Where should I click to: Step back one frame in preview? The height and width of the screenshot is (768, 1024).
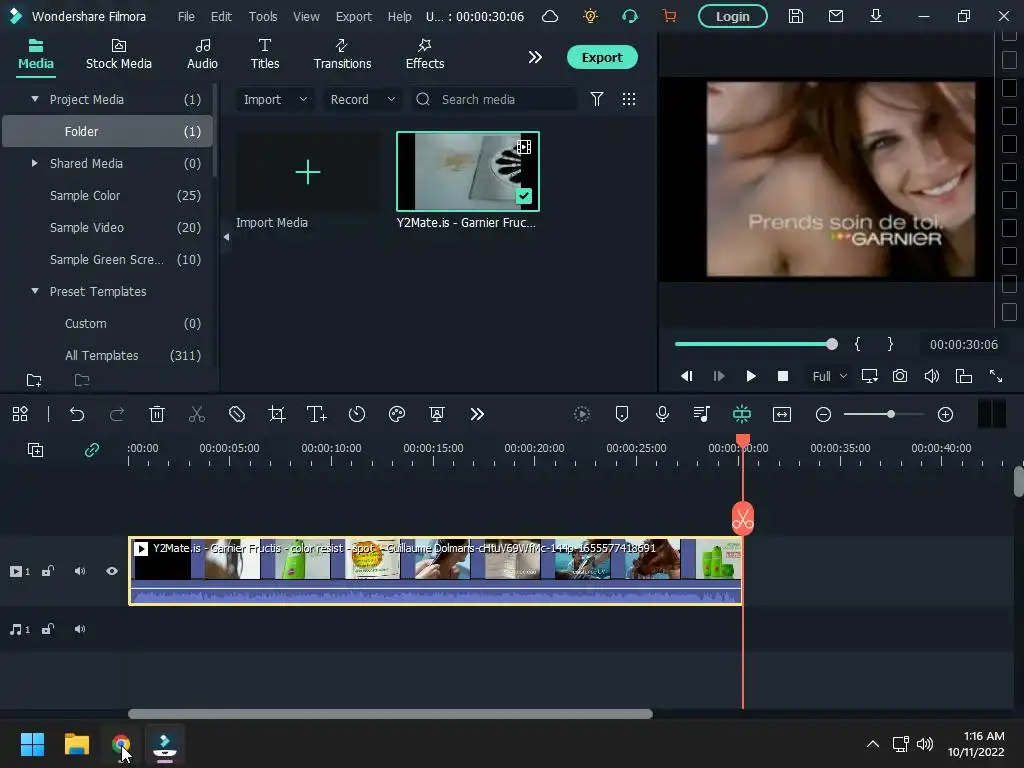686,376
